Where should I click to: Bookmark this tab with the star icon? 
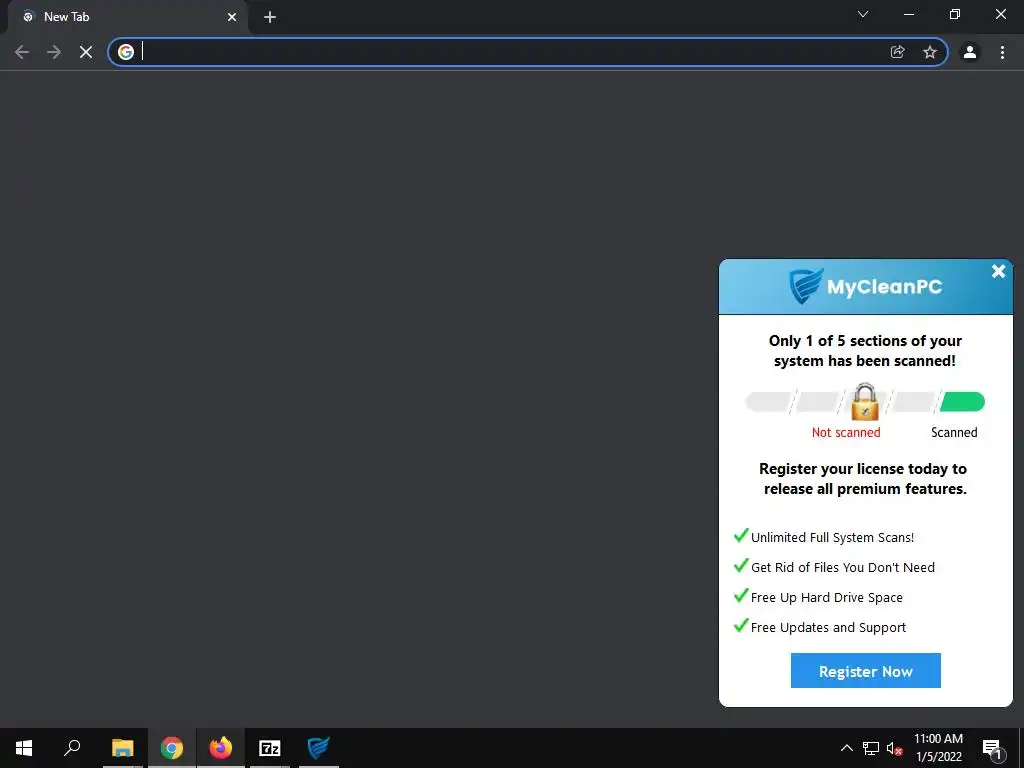point(930,52)
